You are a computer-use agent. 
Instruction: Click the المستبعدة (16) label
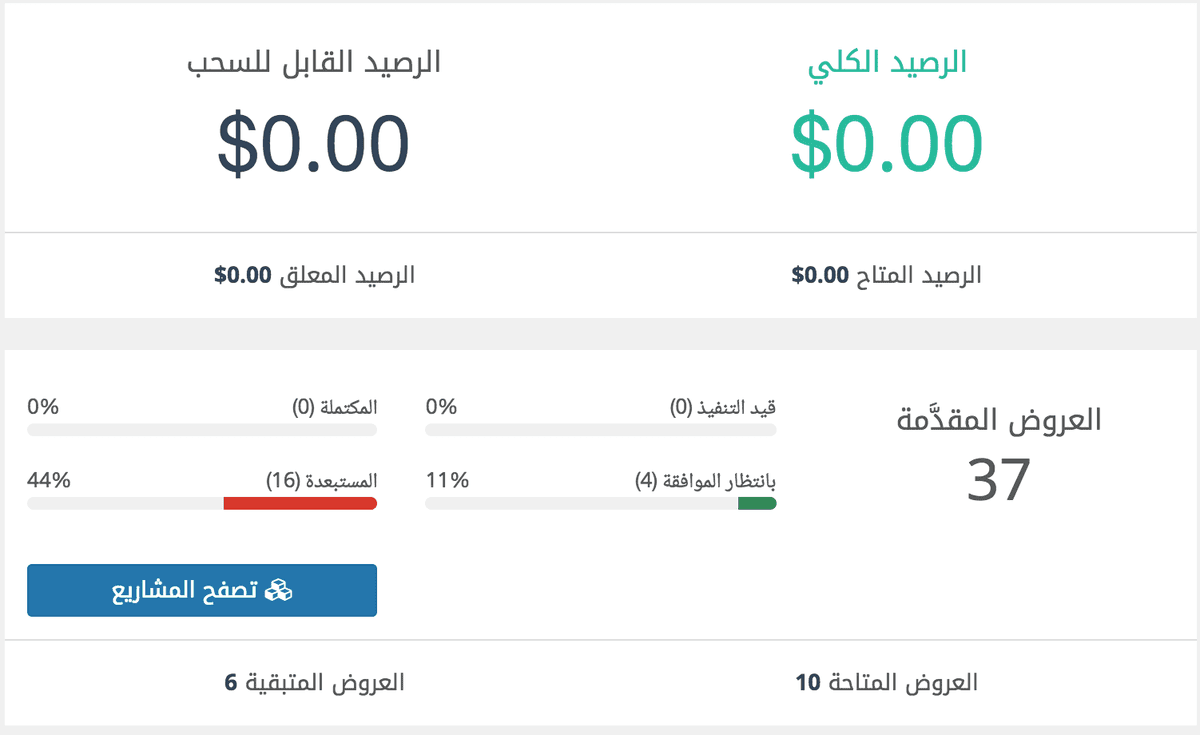pos(322,480)
